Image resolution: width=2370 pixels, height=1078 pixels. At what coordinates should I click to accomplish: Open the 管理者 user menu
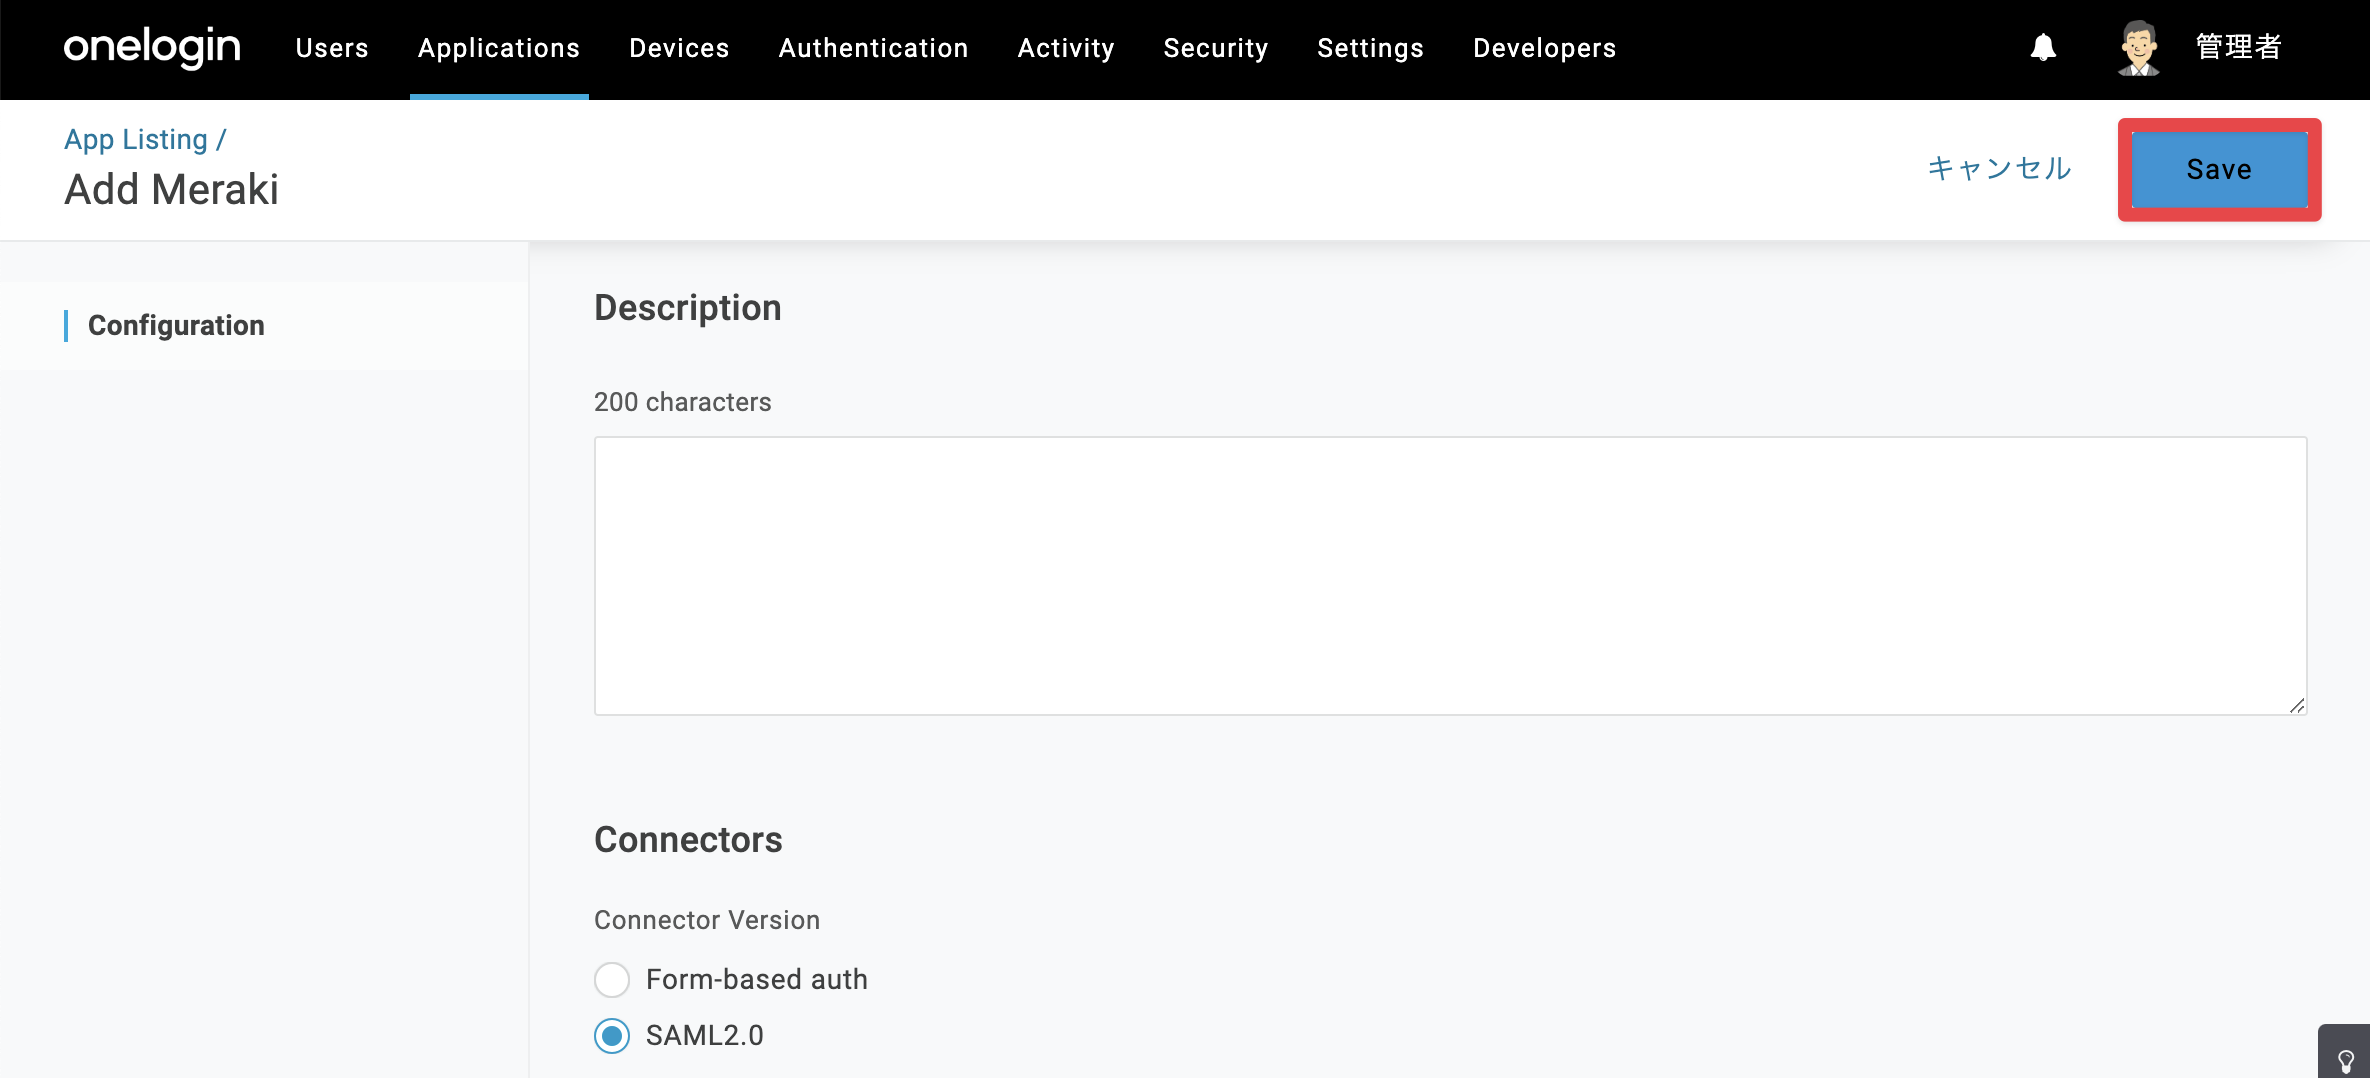pyautogui.click(x=2238, y=47)
